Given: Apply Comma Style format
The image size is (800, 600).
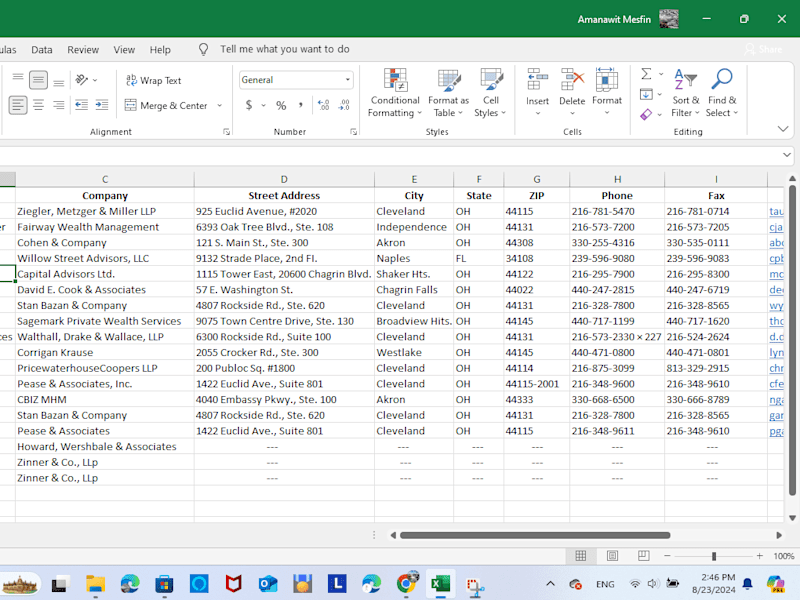Looking at the screenshot, I should coord(301,105).
